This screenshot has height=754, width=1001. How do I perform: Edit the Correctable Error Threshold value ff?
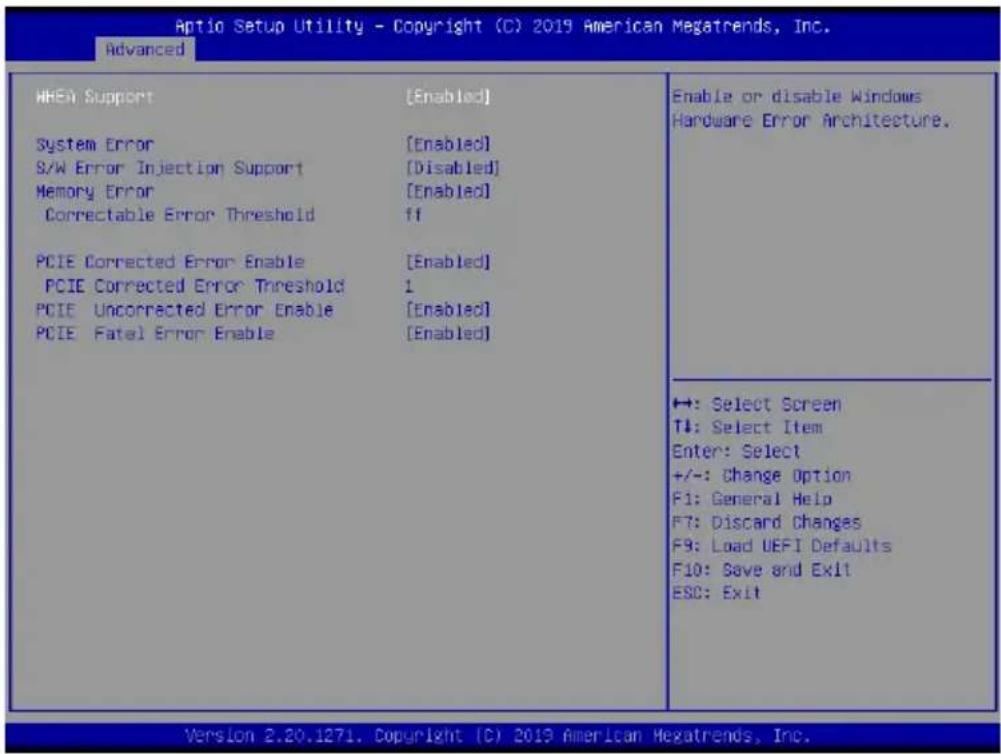point(413,215)
